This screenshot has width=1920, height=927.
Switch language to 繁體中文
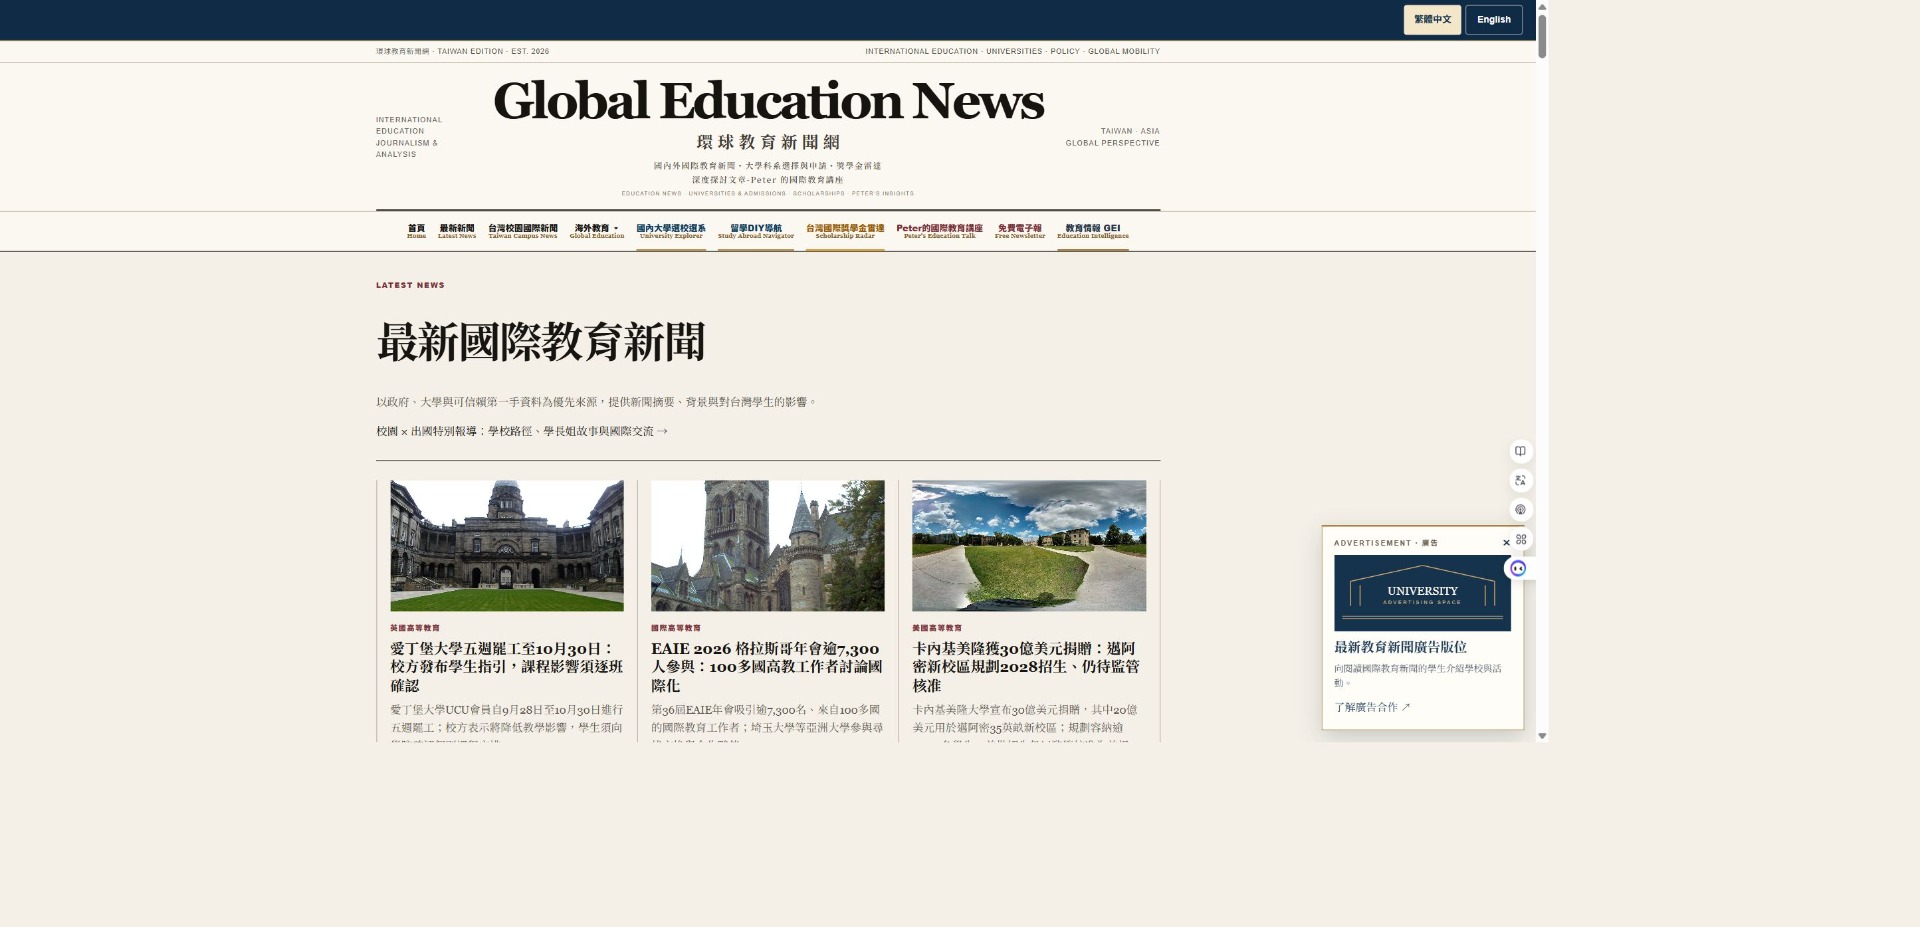(1432, 20)
